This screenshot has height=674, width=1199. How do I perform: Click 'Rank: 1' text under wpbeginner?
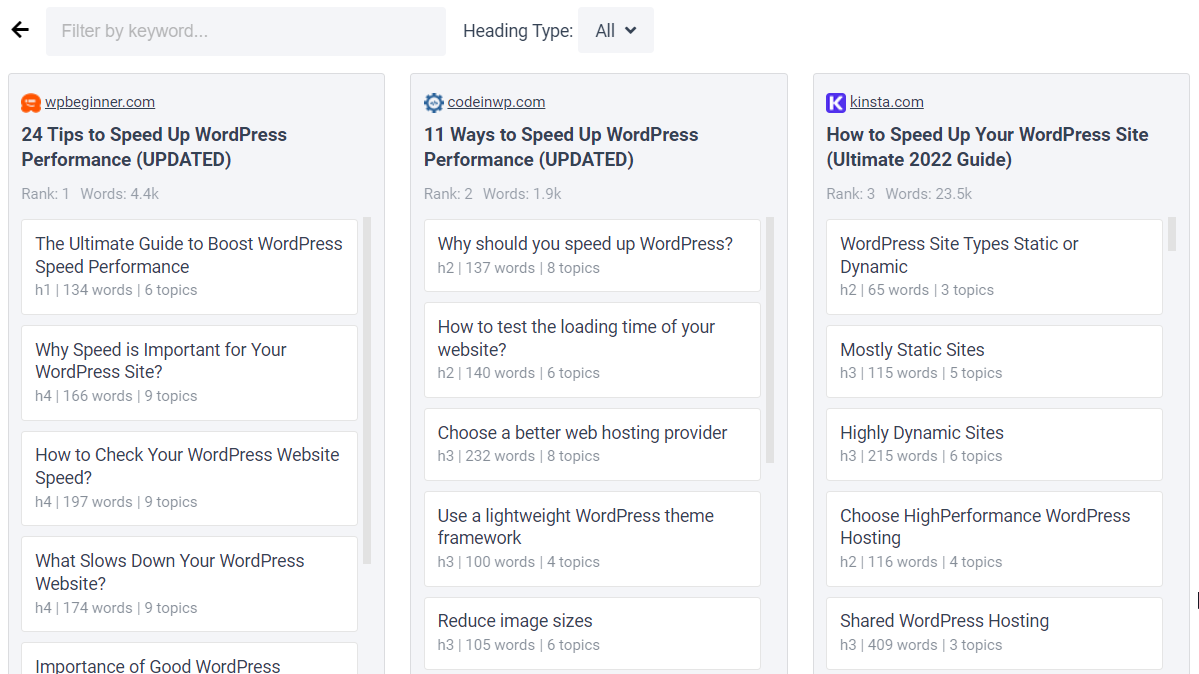(45, 194)
